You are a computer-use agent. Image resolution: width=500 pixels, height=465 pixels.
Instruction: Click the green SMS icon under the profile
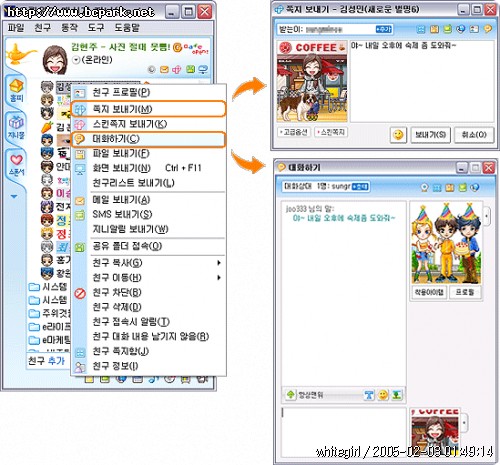click(190, 69)
